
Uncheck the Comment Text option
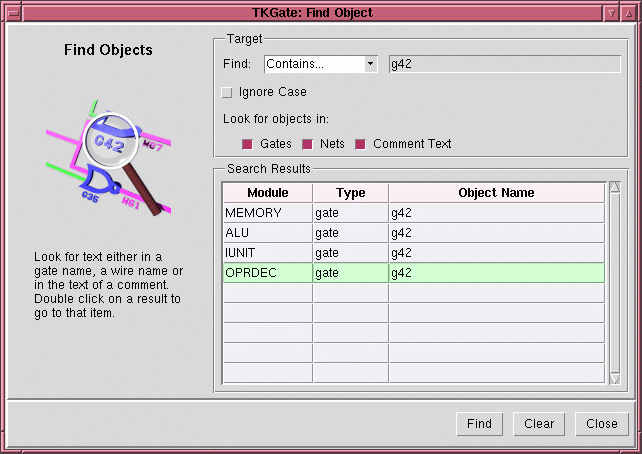[360, 144]
